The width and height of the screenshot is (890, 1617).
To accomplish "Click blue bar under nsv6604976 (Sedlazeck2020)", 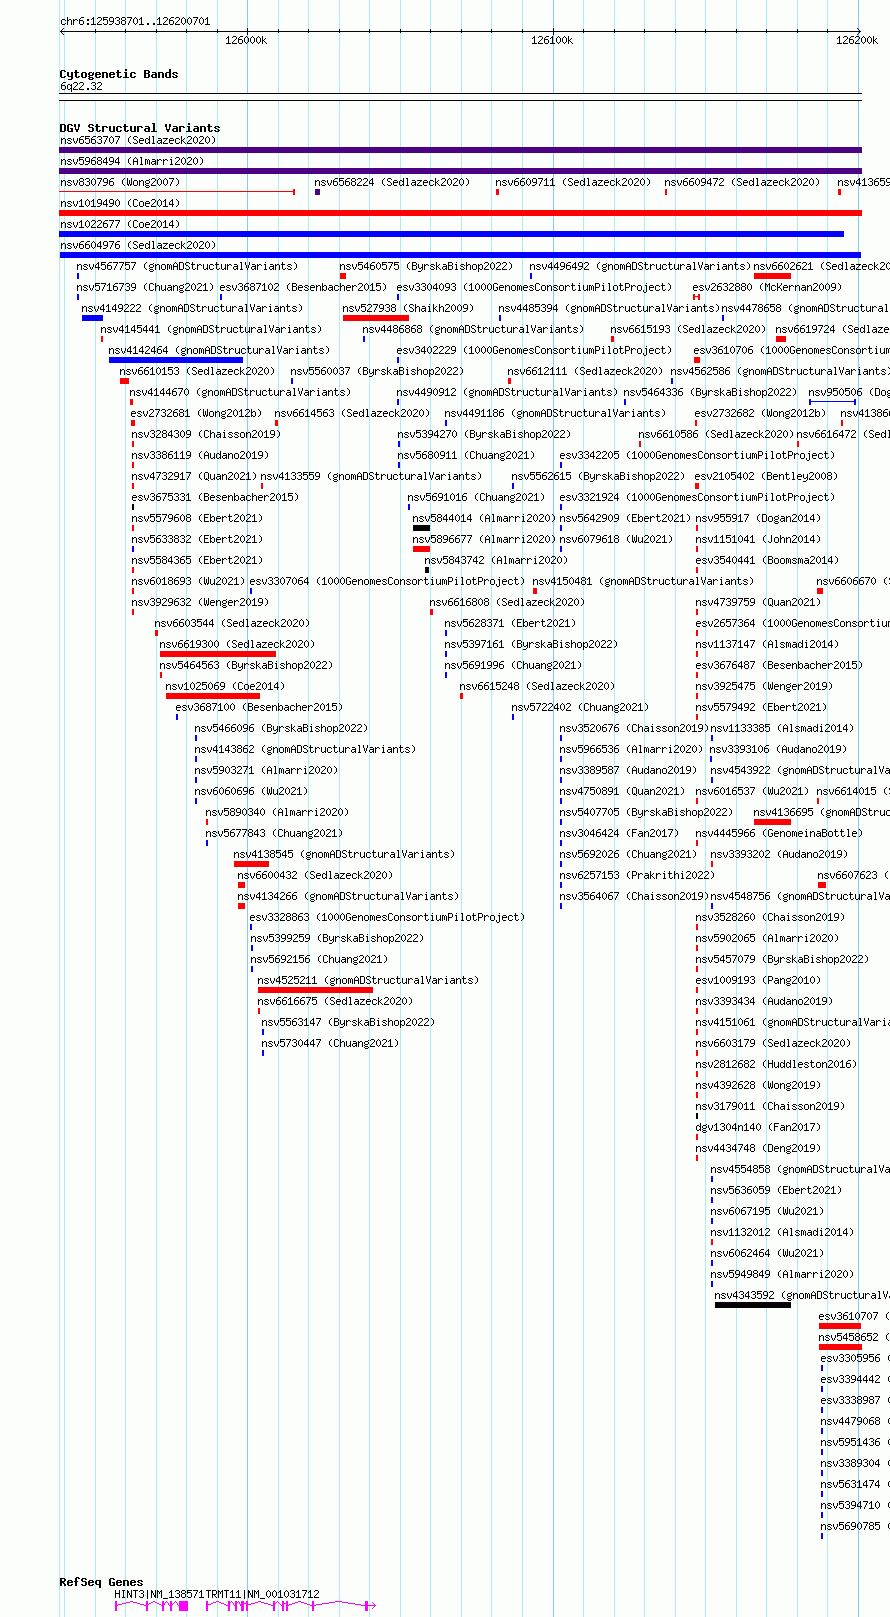I will tap(460, 255).
